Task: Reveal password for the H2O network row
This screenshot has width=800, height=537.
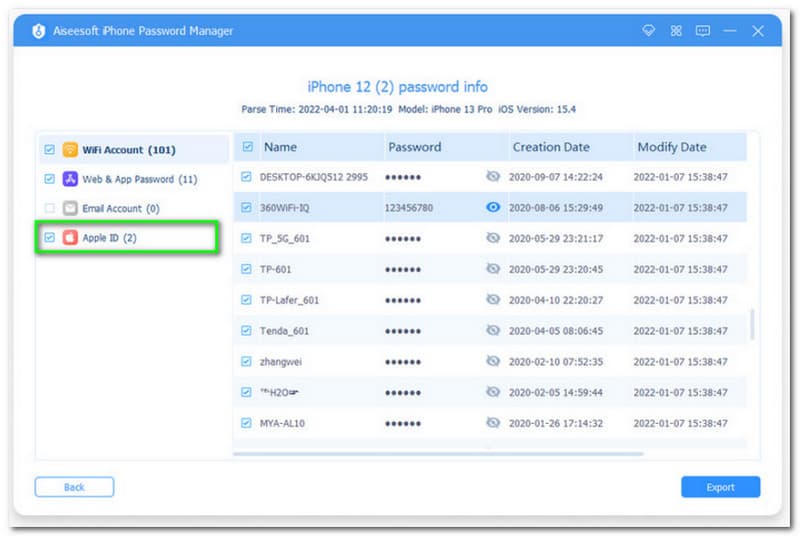Action: coord(492,392)
